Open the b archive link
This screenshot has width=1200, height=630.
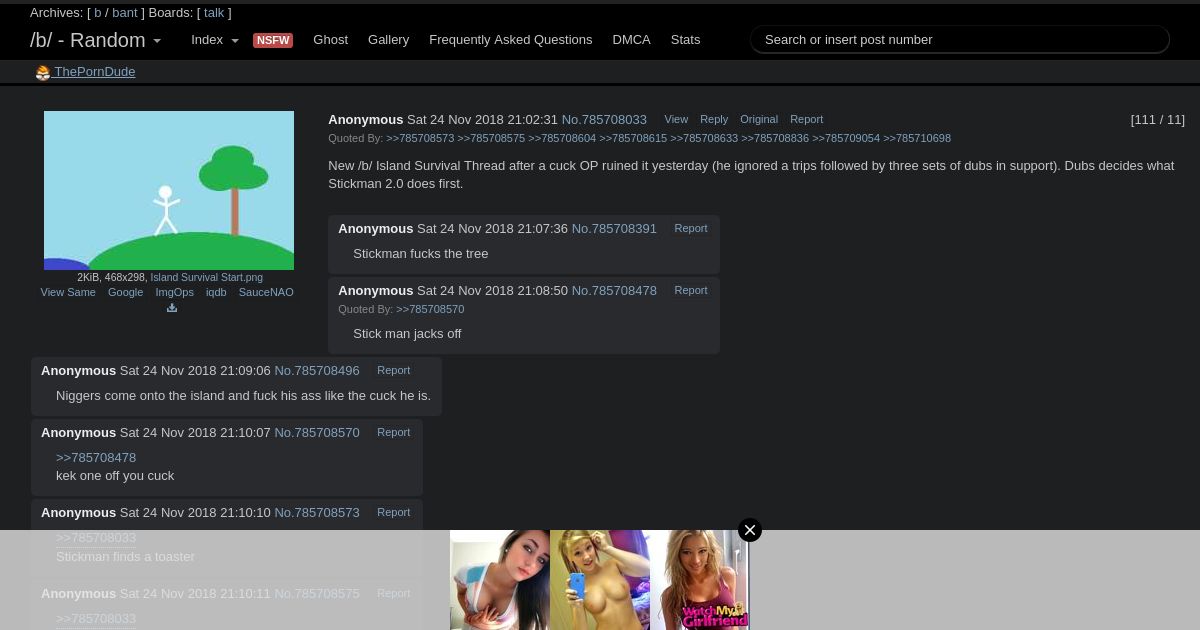(98, 13)
